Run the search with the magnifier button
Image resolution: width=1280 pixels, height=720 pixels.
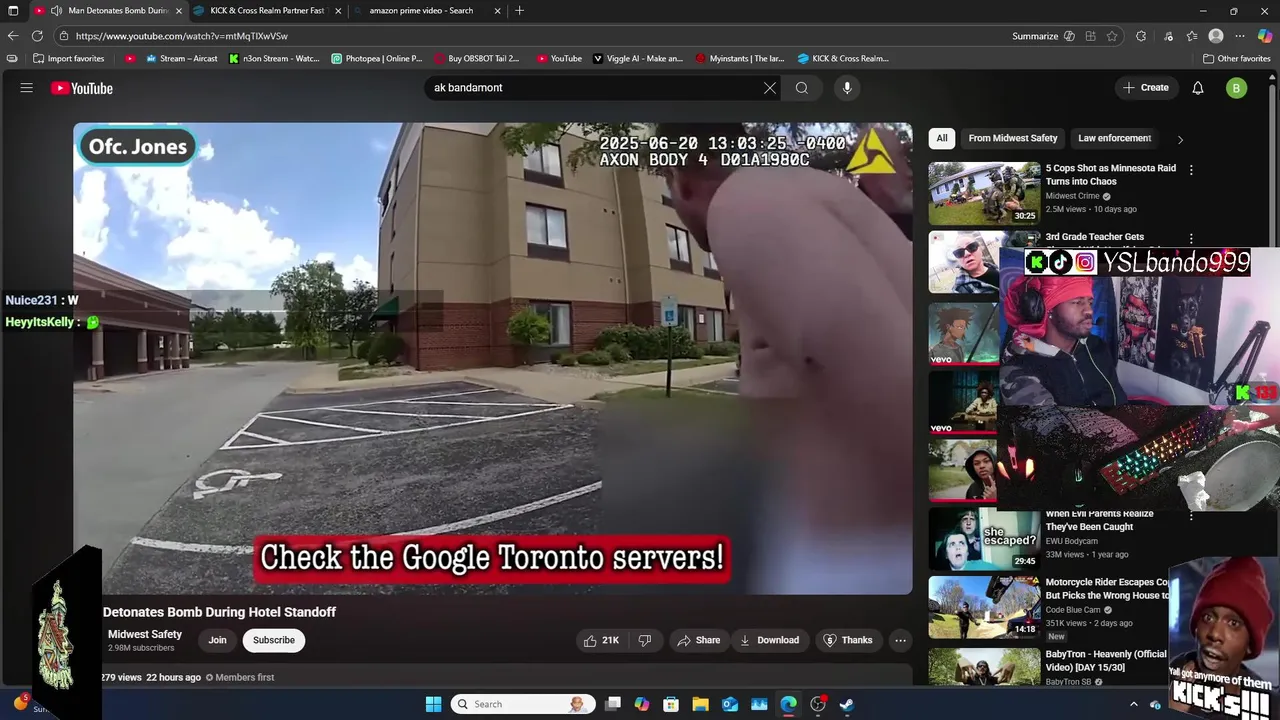pyautogui.click(x=802, y=88)
